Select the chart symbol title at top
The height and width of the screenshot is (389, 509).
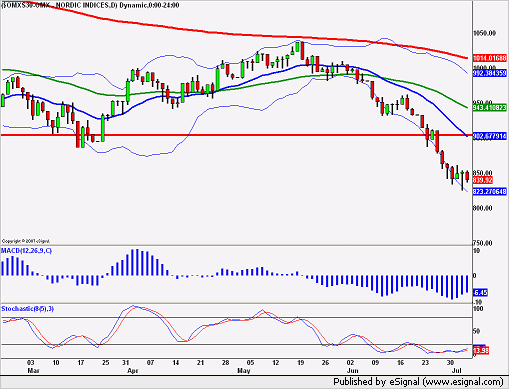pos(90,5)
